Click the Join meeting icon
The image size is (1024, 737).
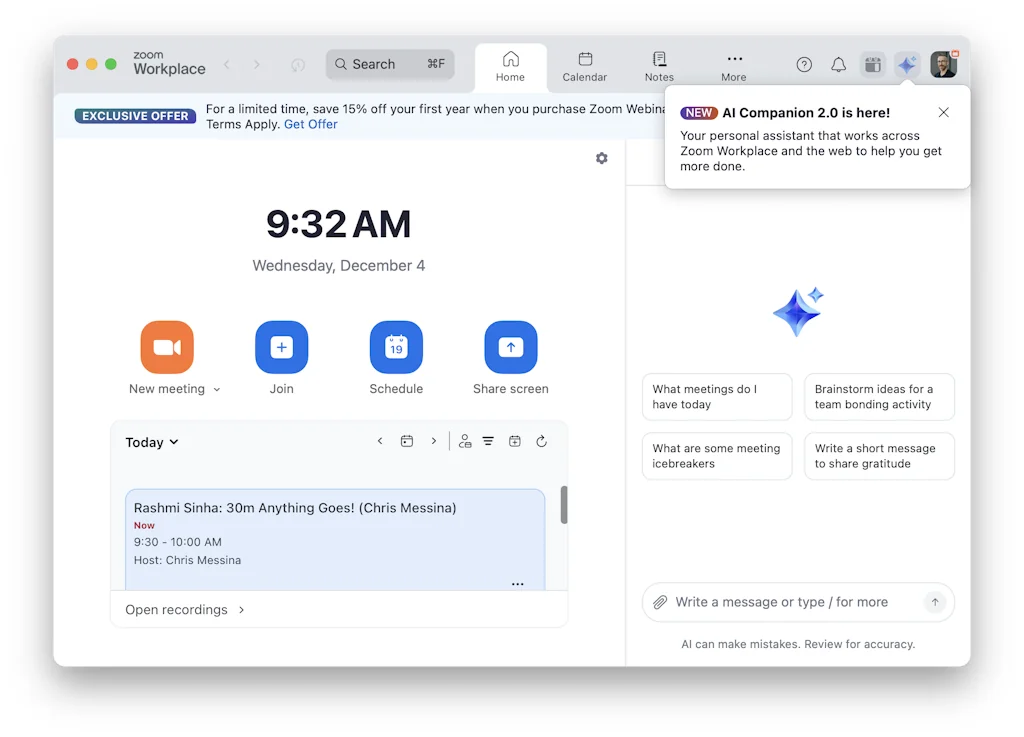(x=281, y=346)
